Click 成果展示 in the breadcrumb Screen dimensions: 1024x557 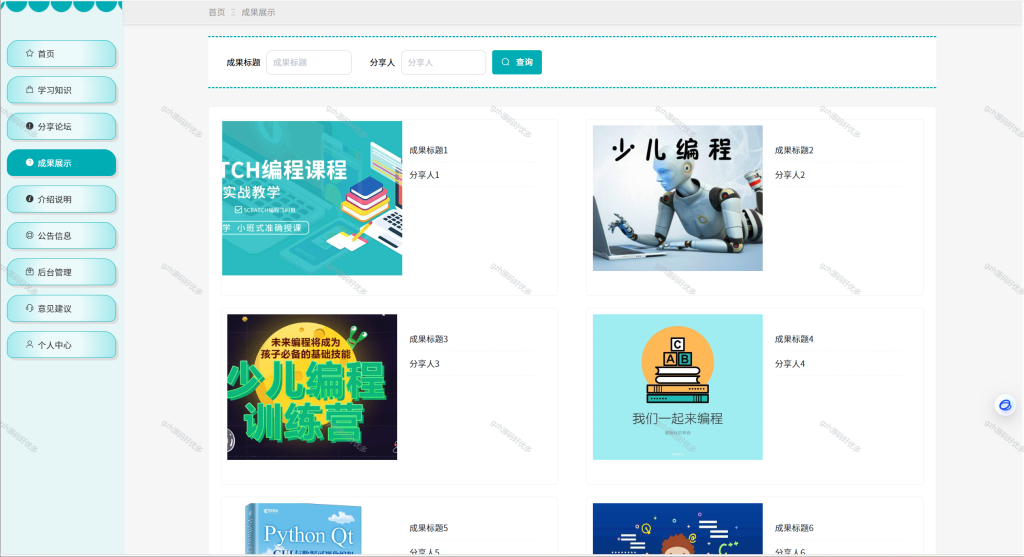pyautogui.click(x=258, y=12)
